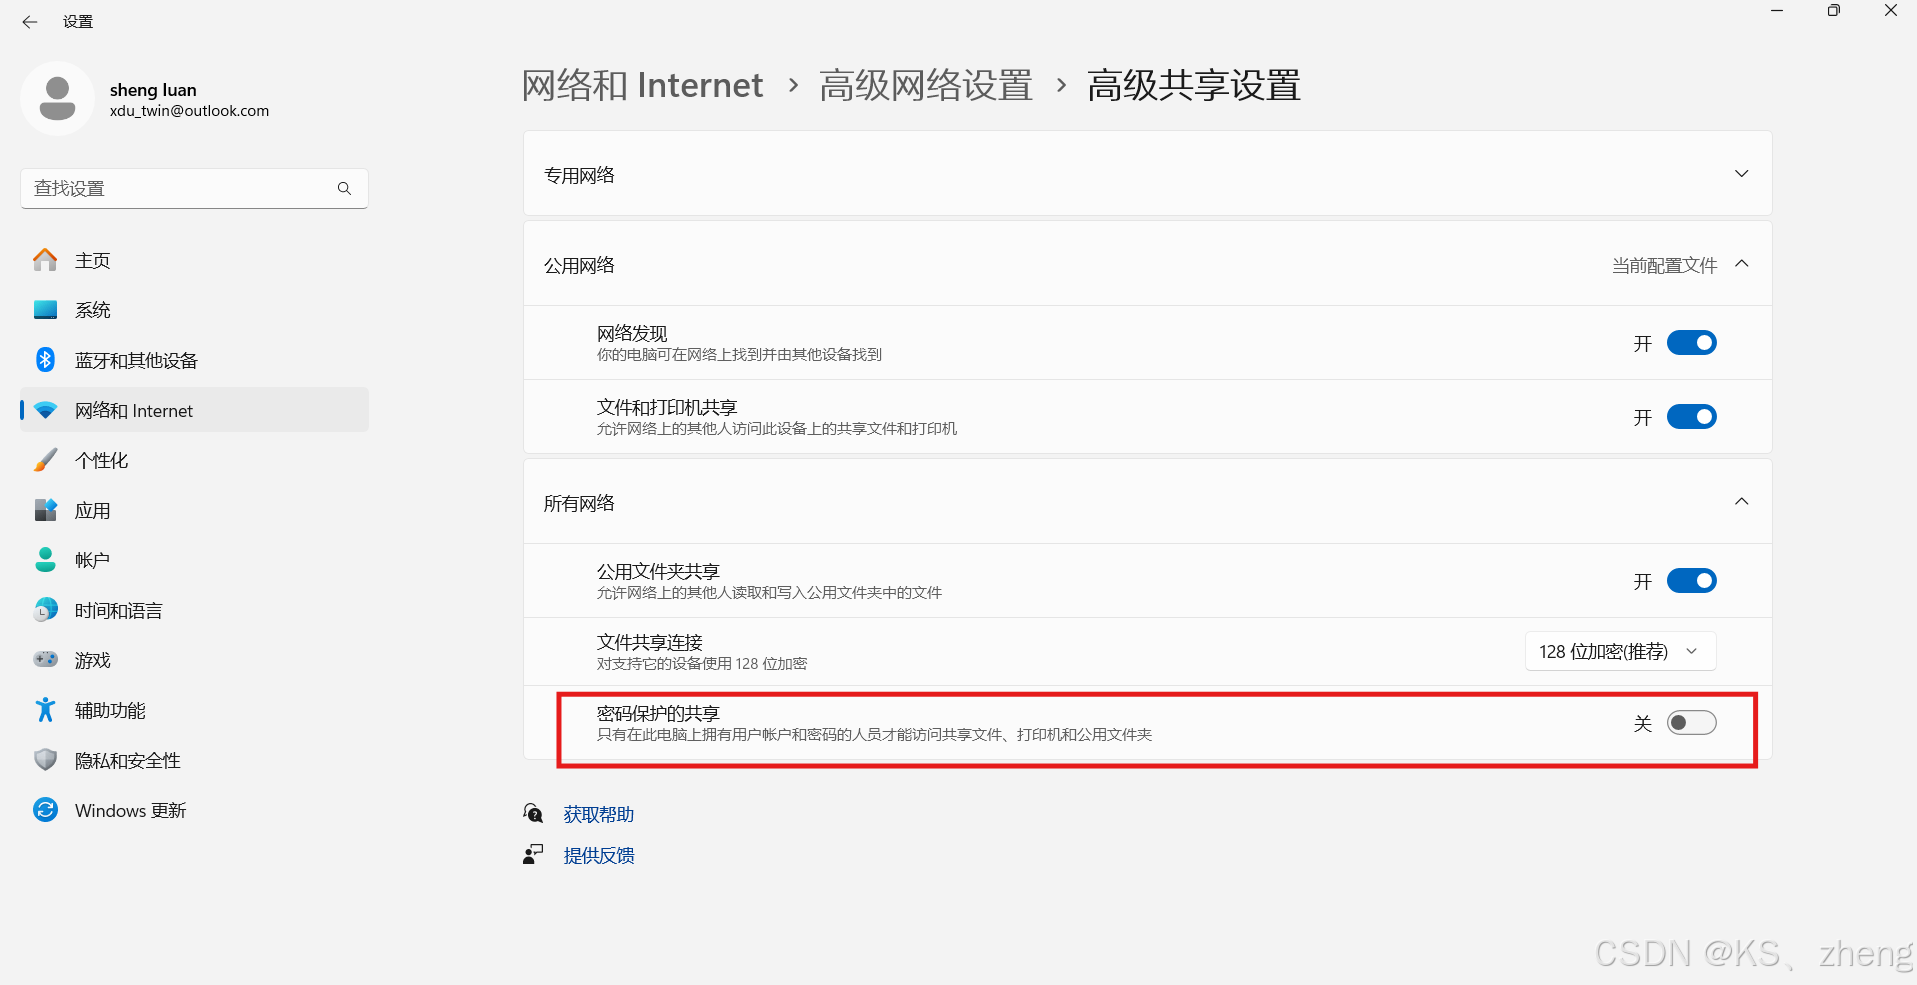Turn off 公用文件夹共享 toggle
The image size is (1917, 985).
tap(1691, 581)
